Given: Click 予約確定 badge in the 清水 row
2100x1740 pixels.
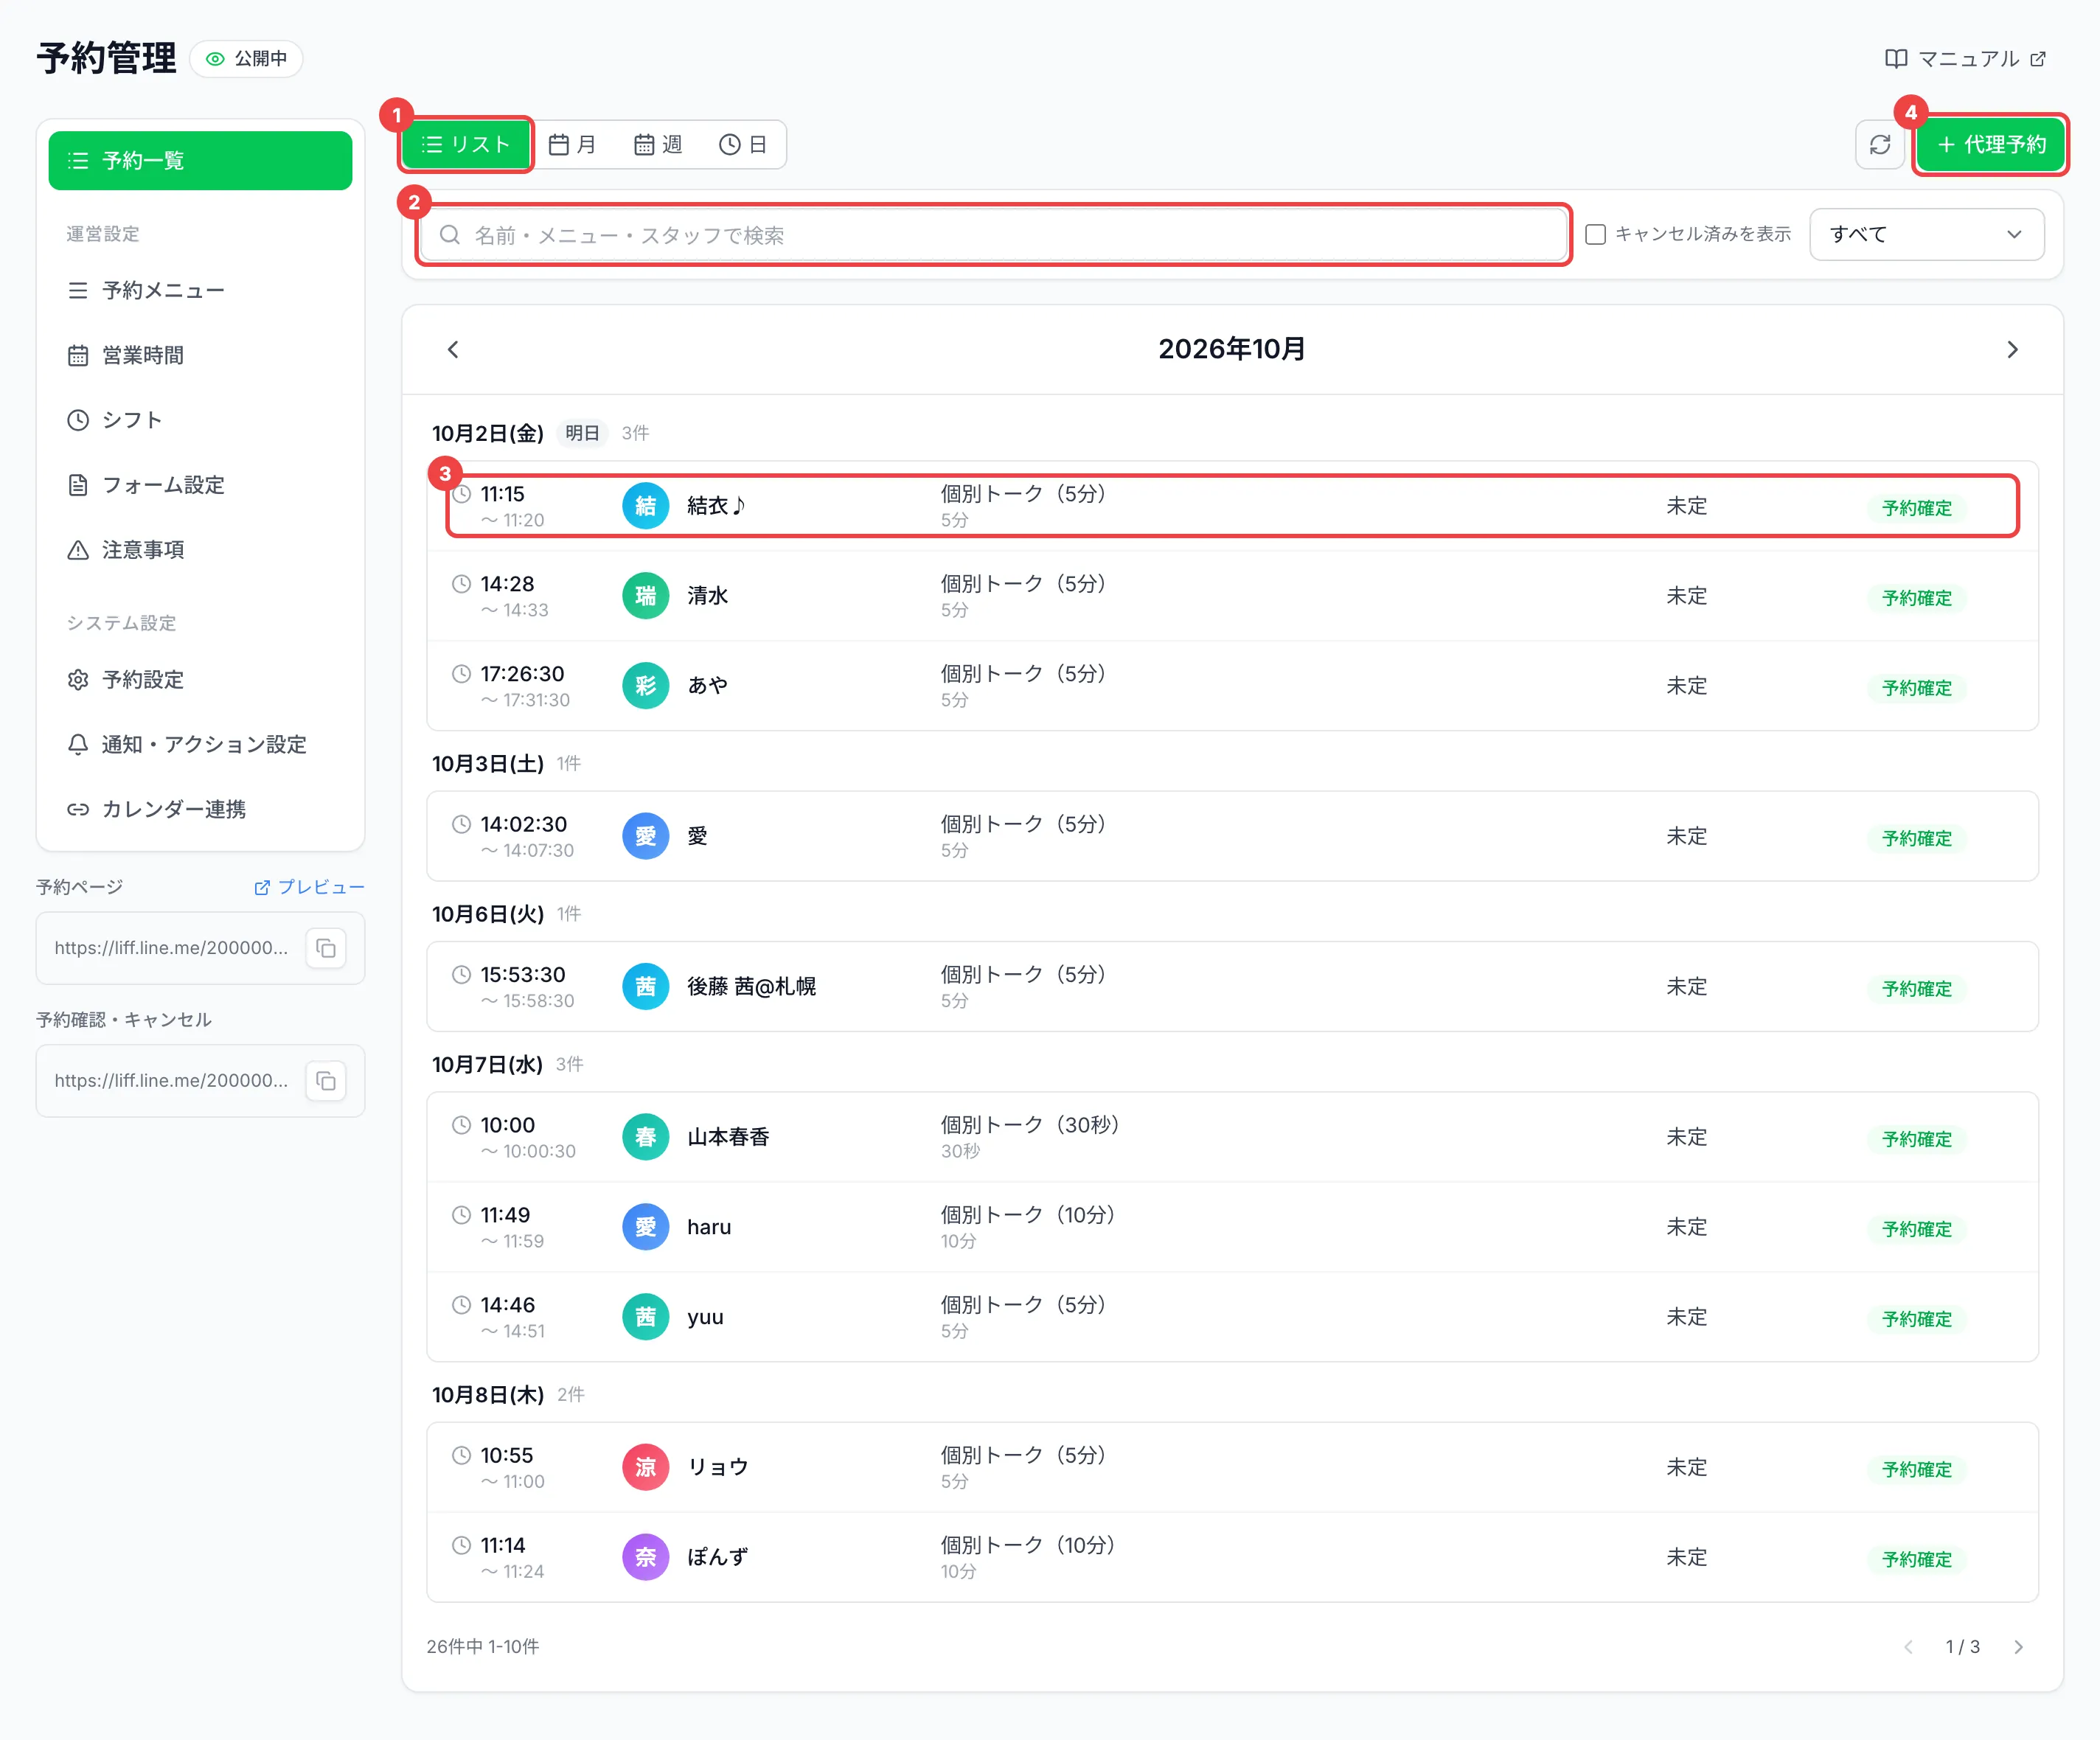Looking at the screenshot, I should pos(1916,598).
